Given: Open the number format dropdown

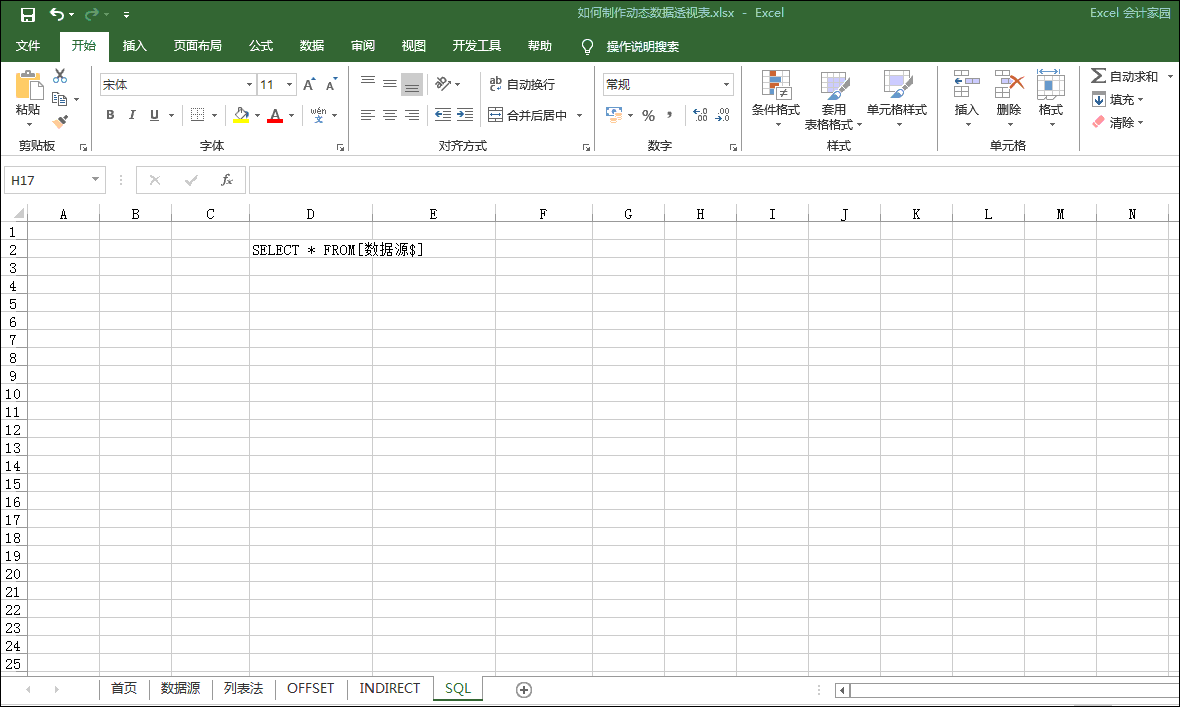Looking at the screenshot, I should click(x=726, y=85).
